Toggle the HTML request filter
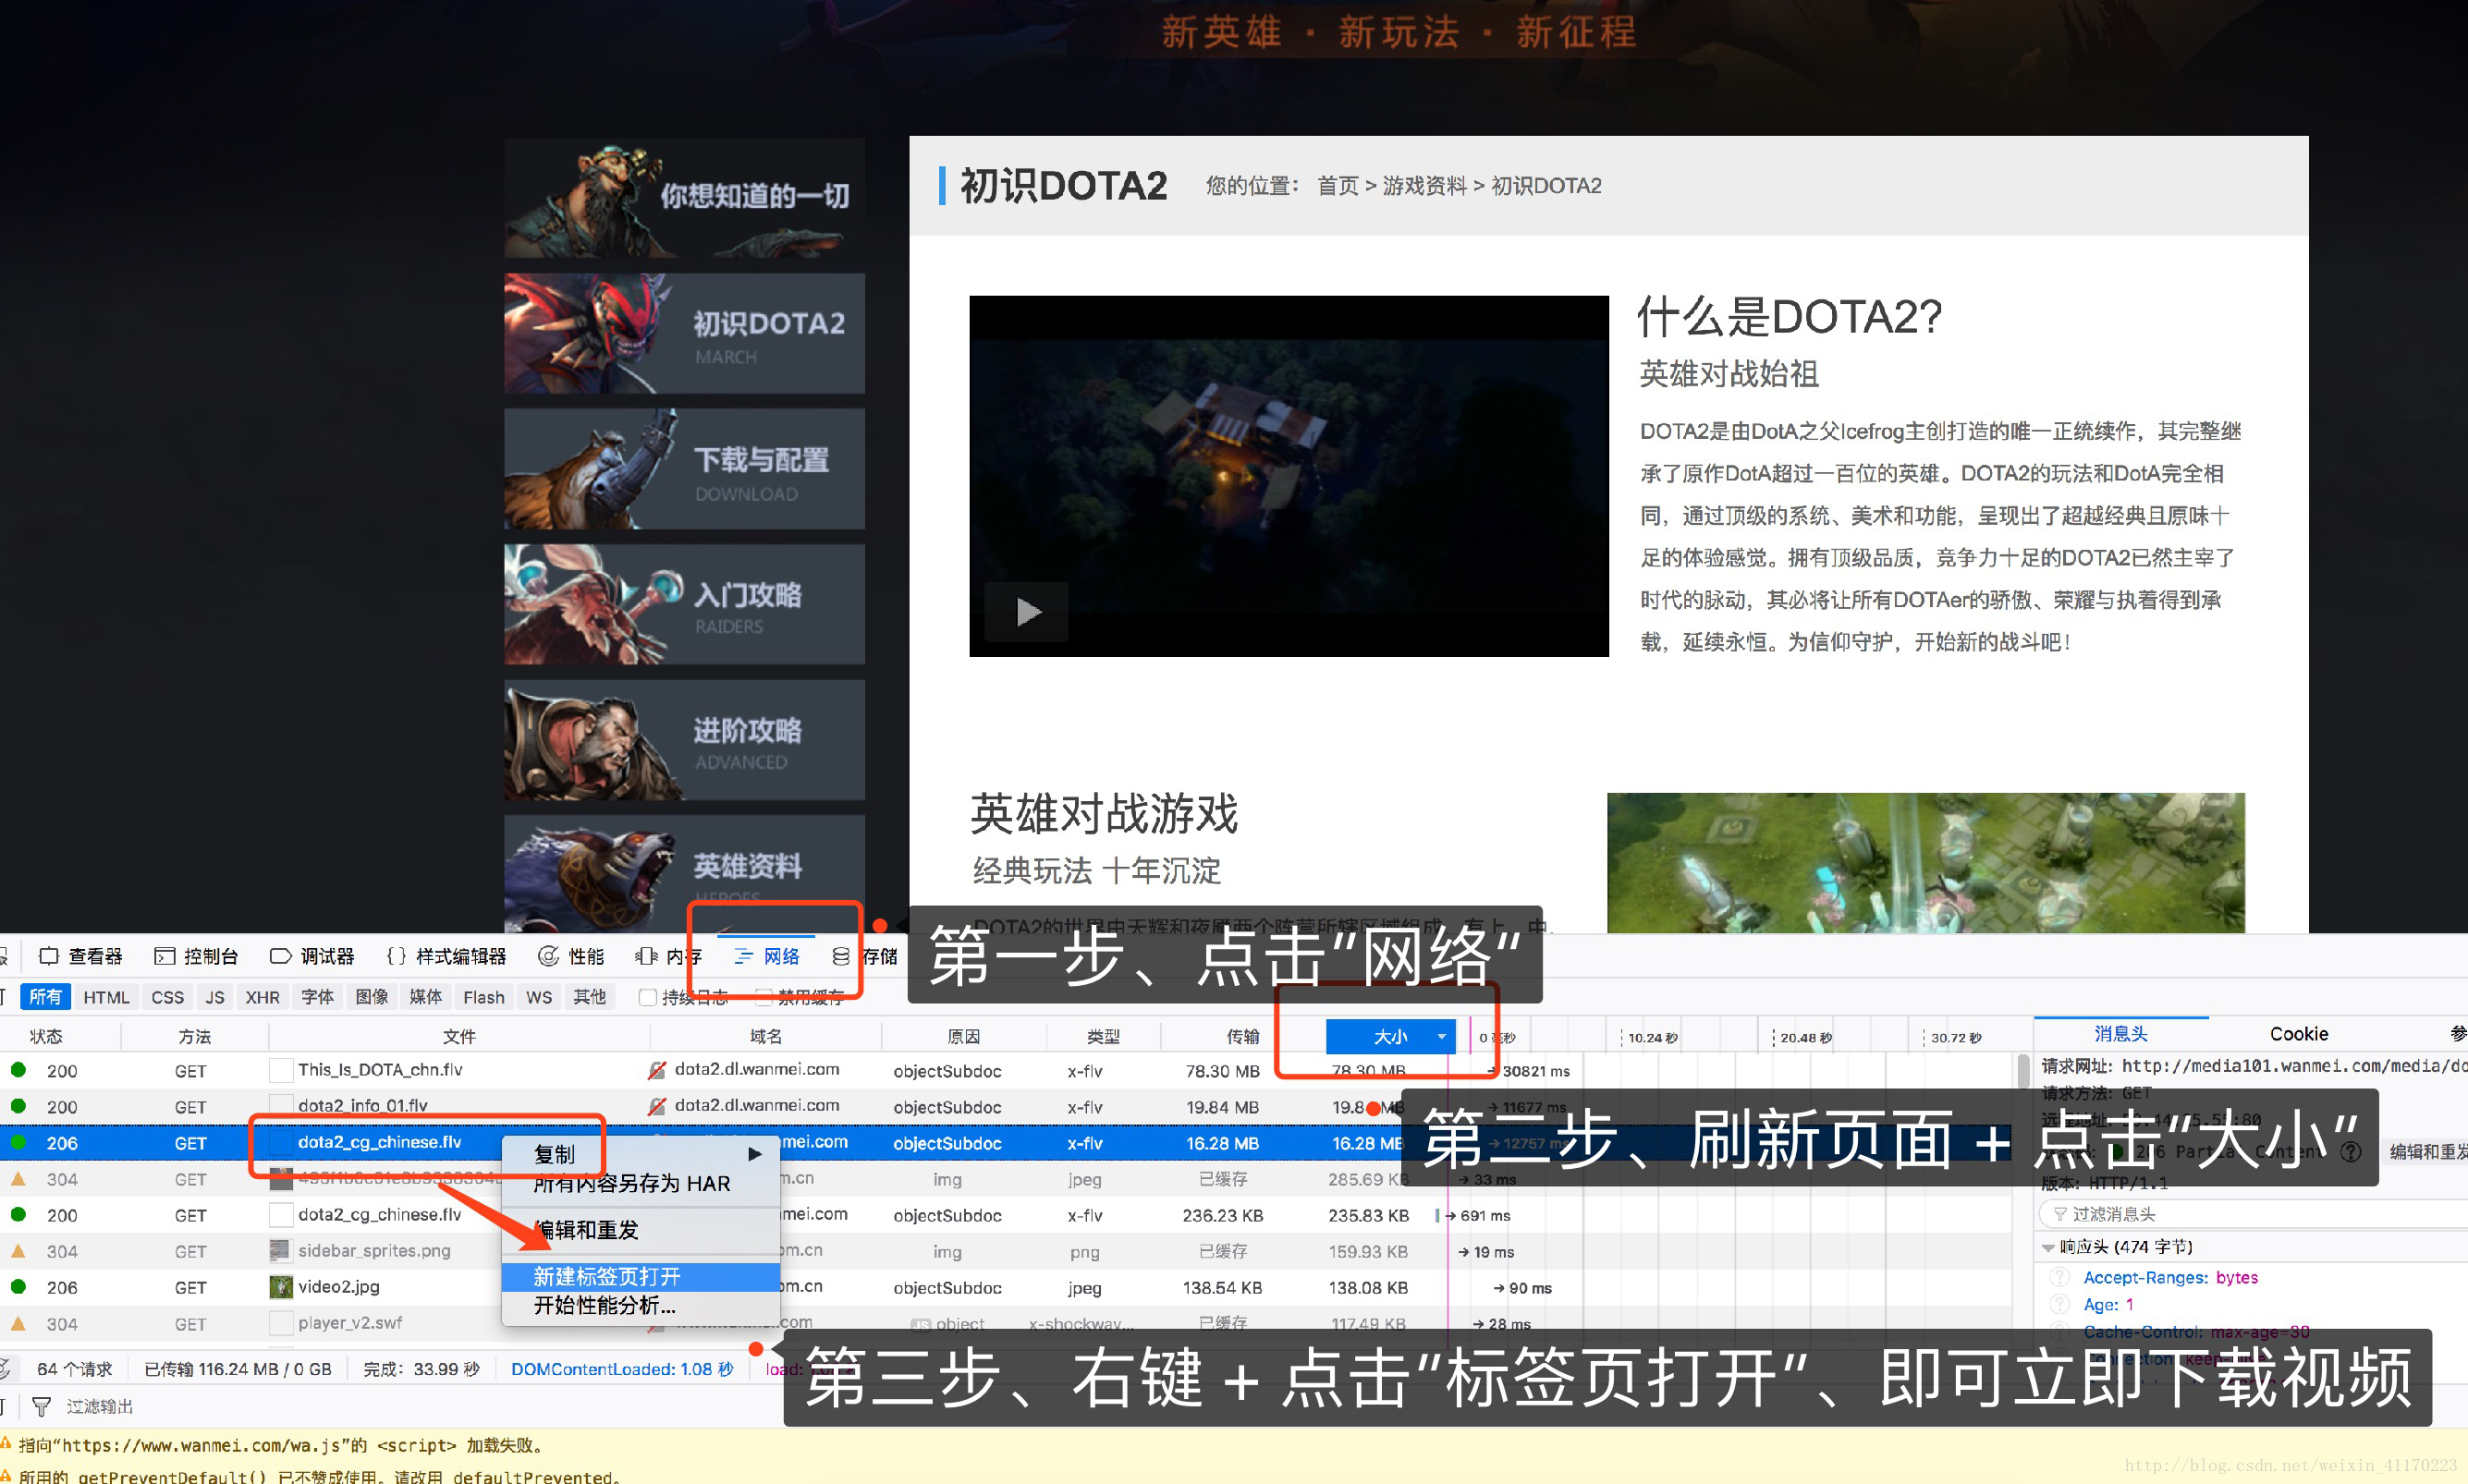This screenshot has height=1484, width=2468. pyautogui.click(x=106, y=997)
